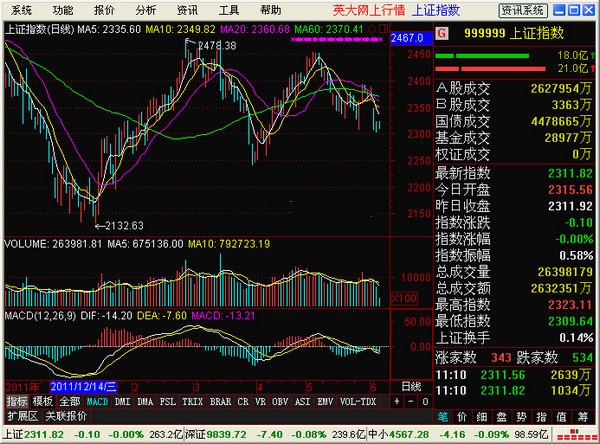
Task: Open the 势 trend tab
Action: (522, 415)
